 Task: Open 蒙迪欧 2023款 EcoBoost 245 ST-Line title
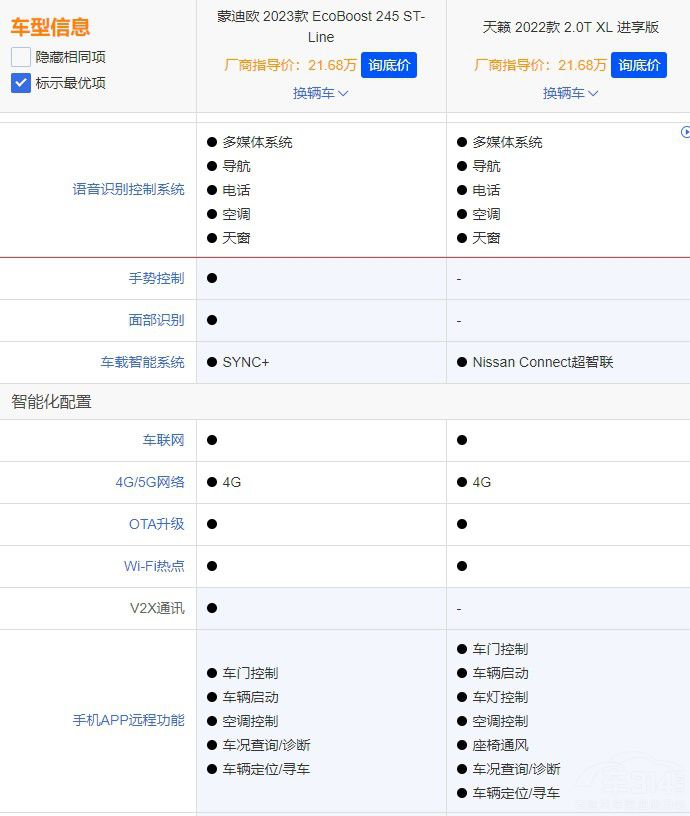point(321,26)
